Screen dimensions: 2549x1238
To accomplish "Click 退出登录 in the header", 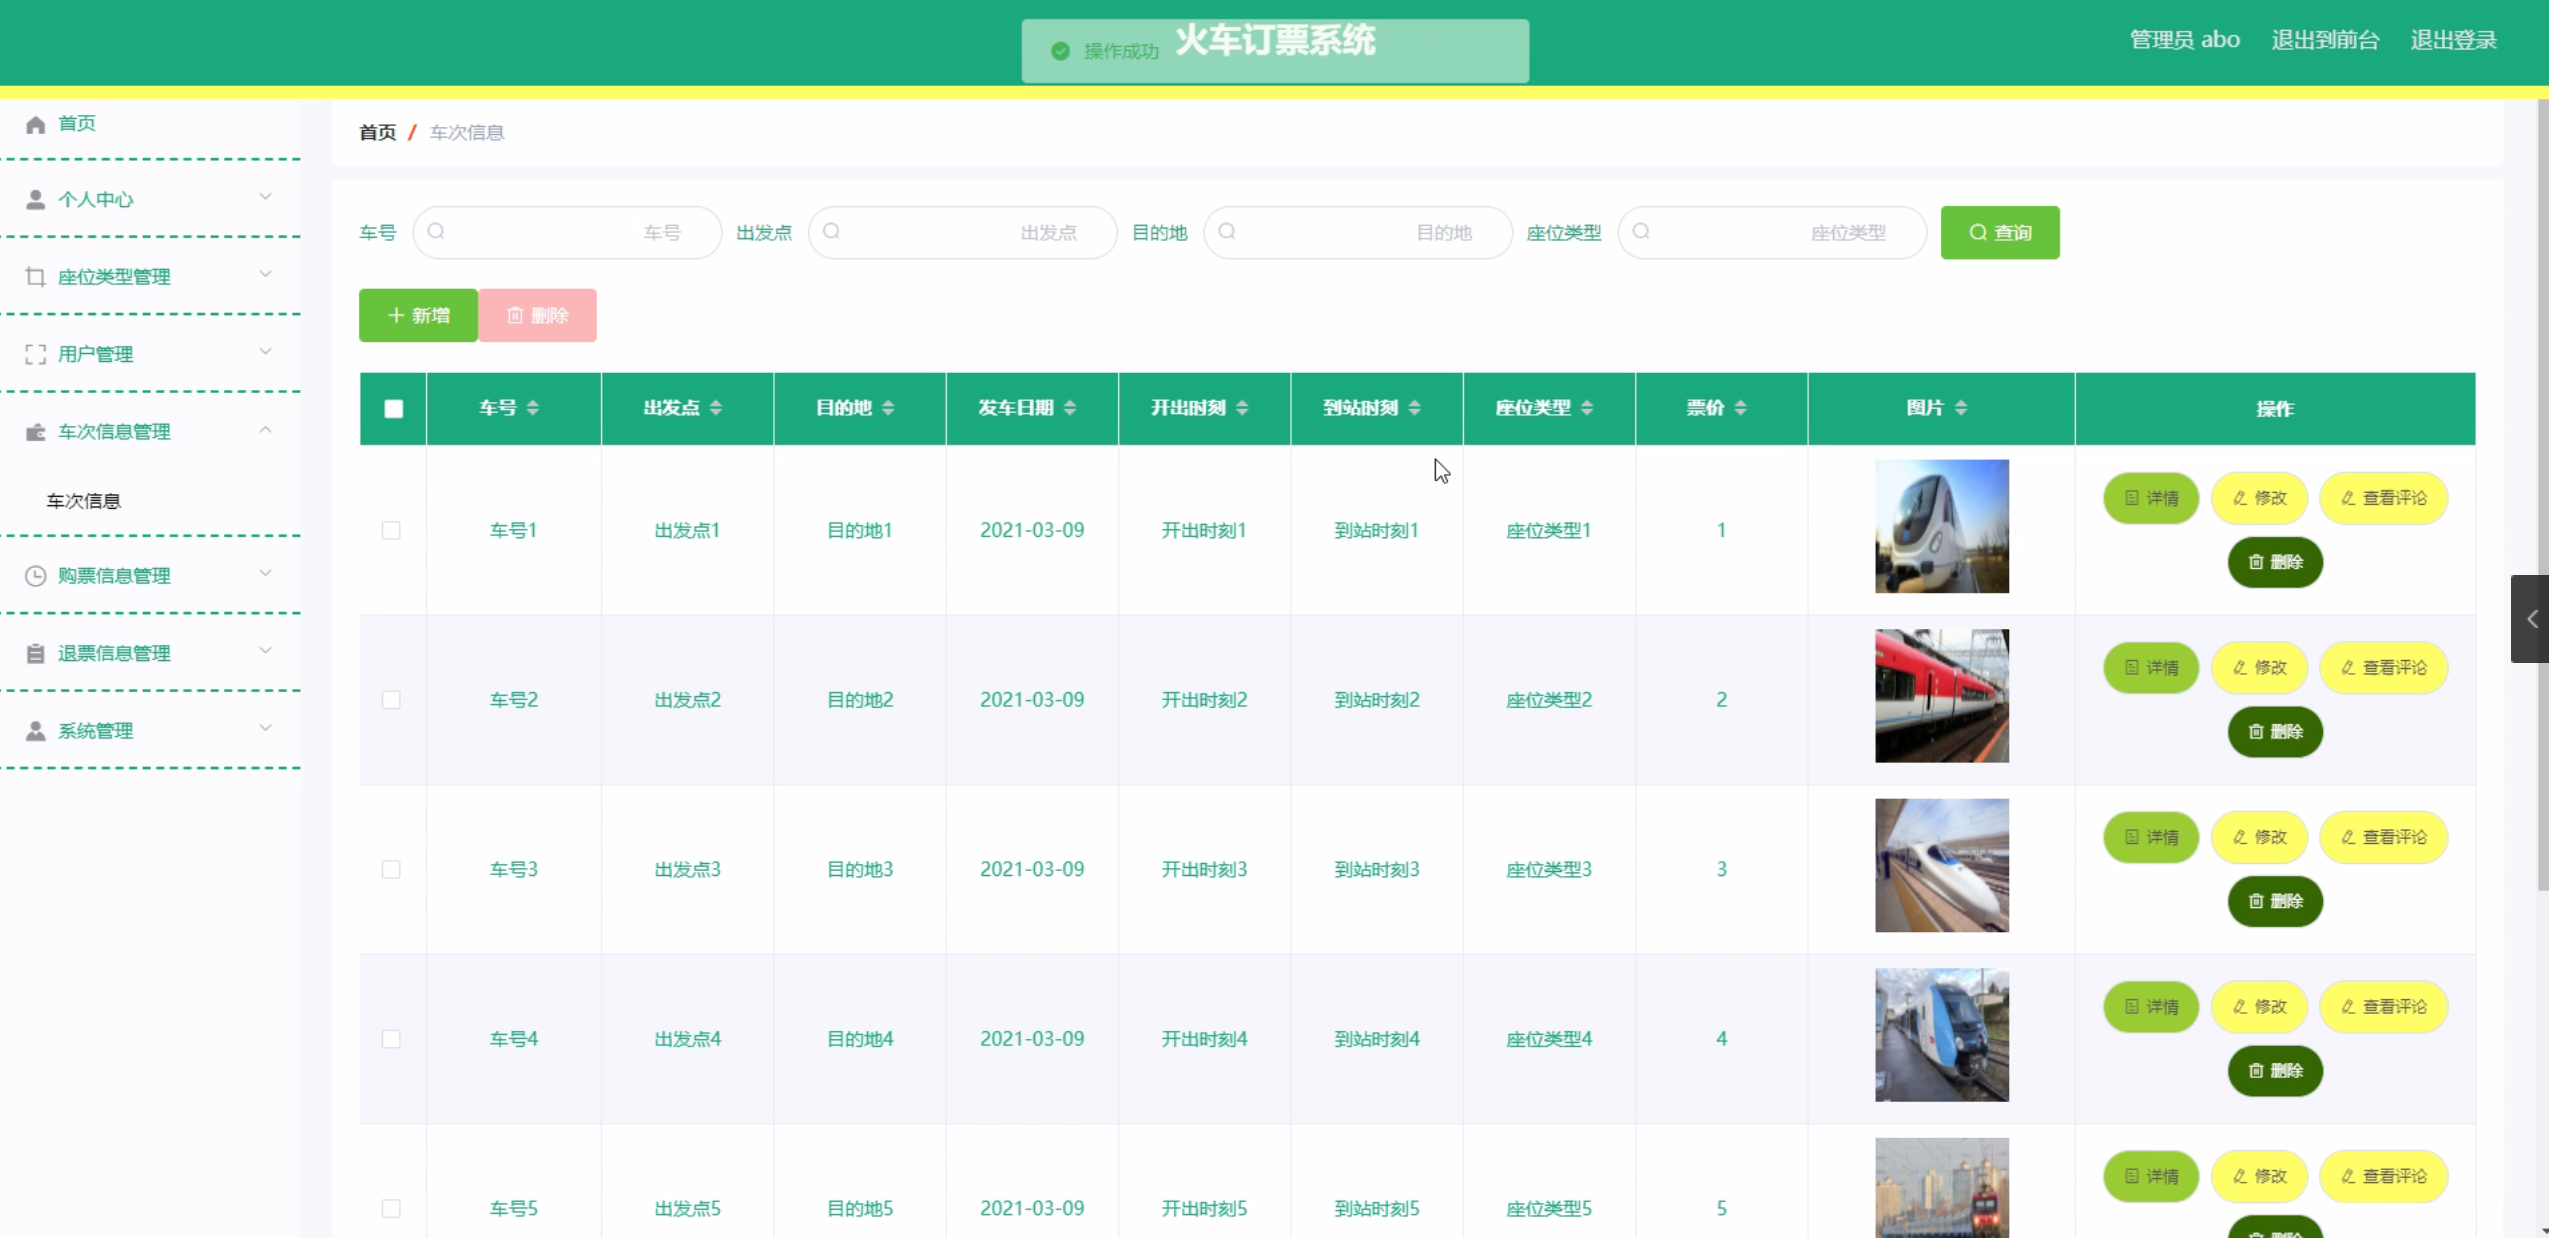I will tap(2453, 40).
